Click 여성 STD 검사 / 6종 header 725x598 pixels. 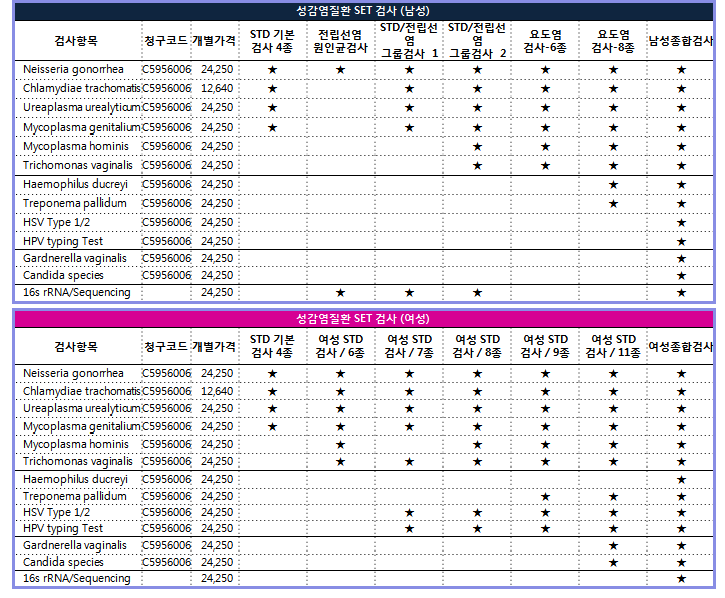340,346
